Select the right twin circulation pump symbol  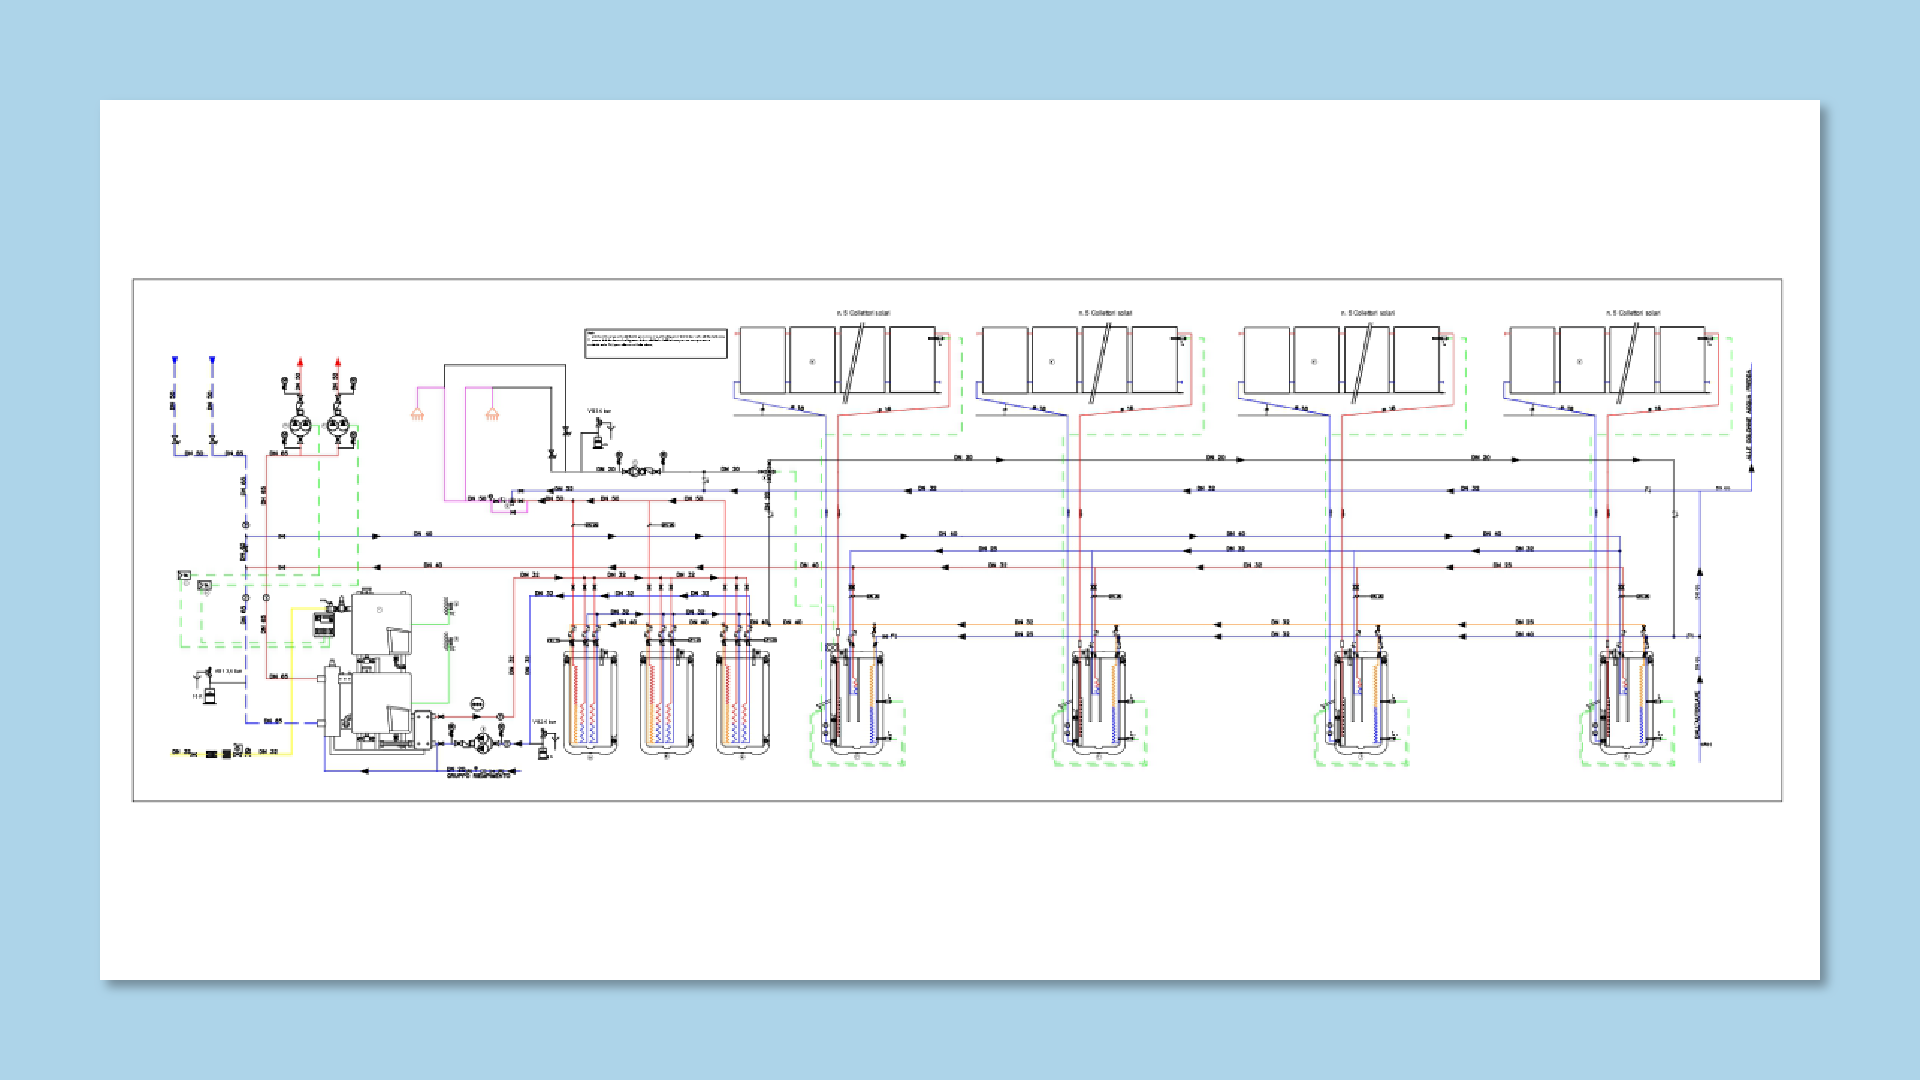point(338,426)
